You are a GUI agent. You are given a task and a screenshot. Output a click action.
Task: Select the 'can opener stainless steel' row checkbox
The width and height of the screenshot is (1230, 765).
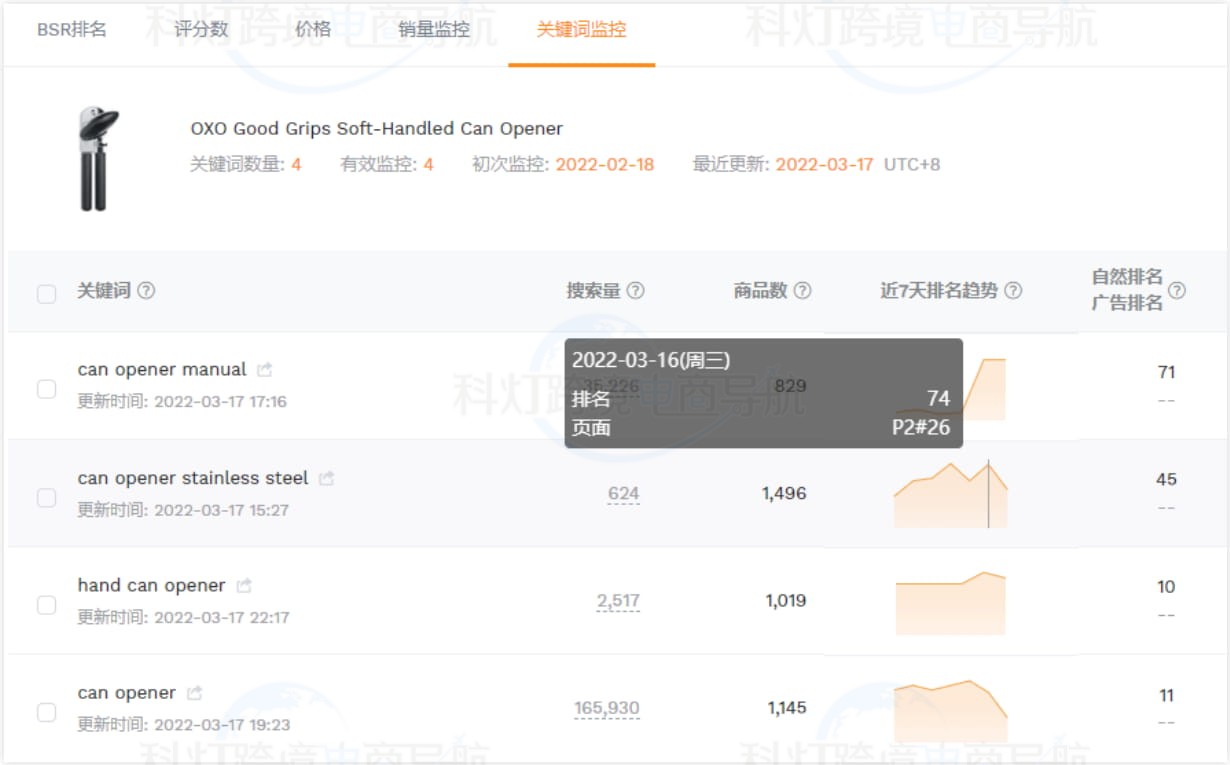[x=46, y=497]
